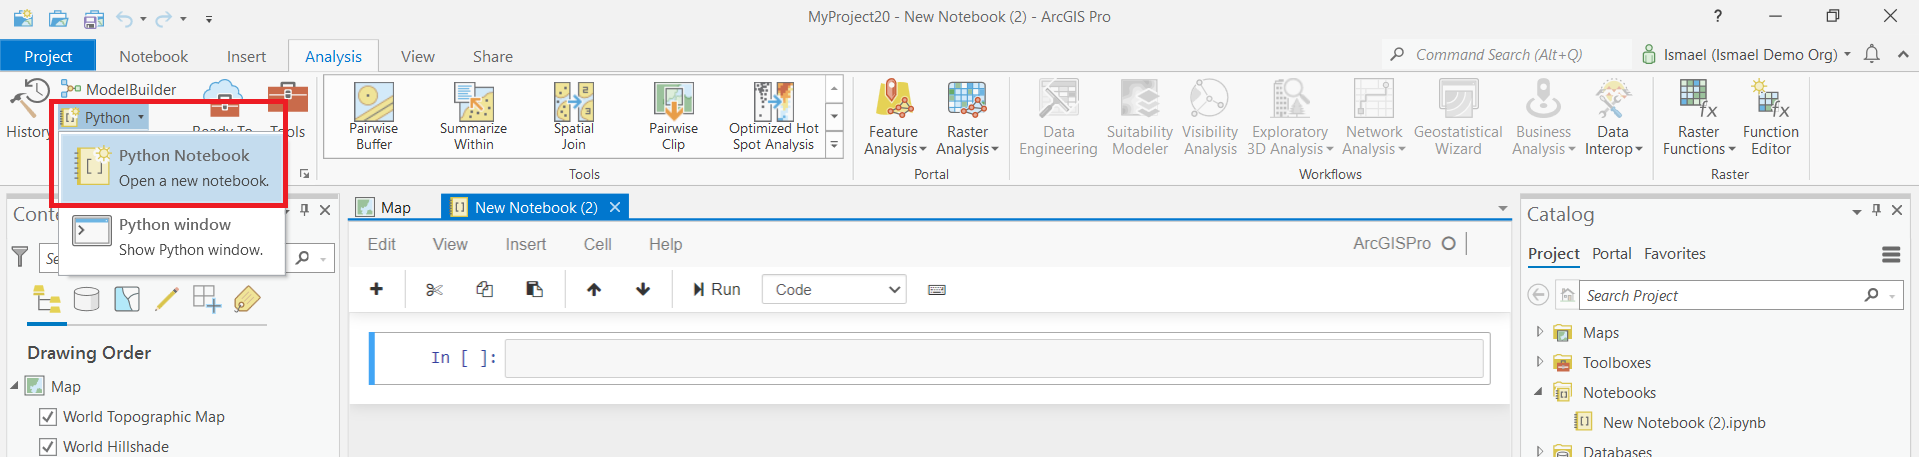Expand the Toolboxes node in Catalog

[1539, 362]
